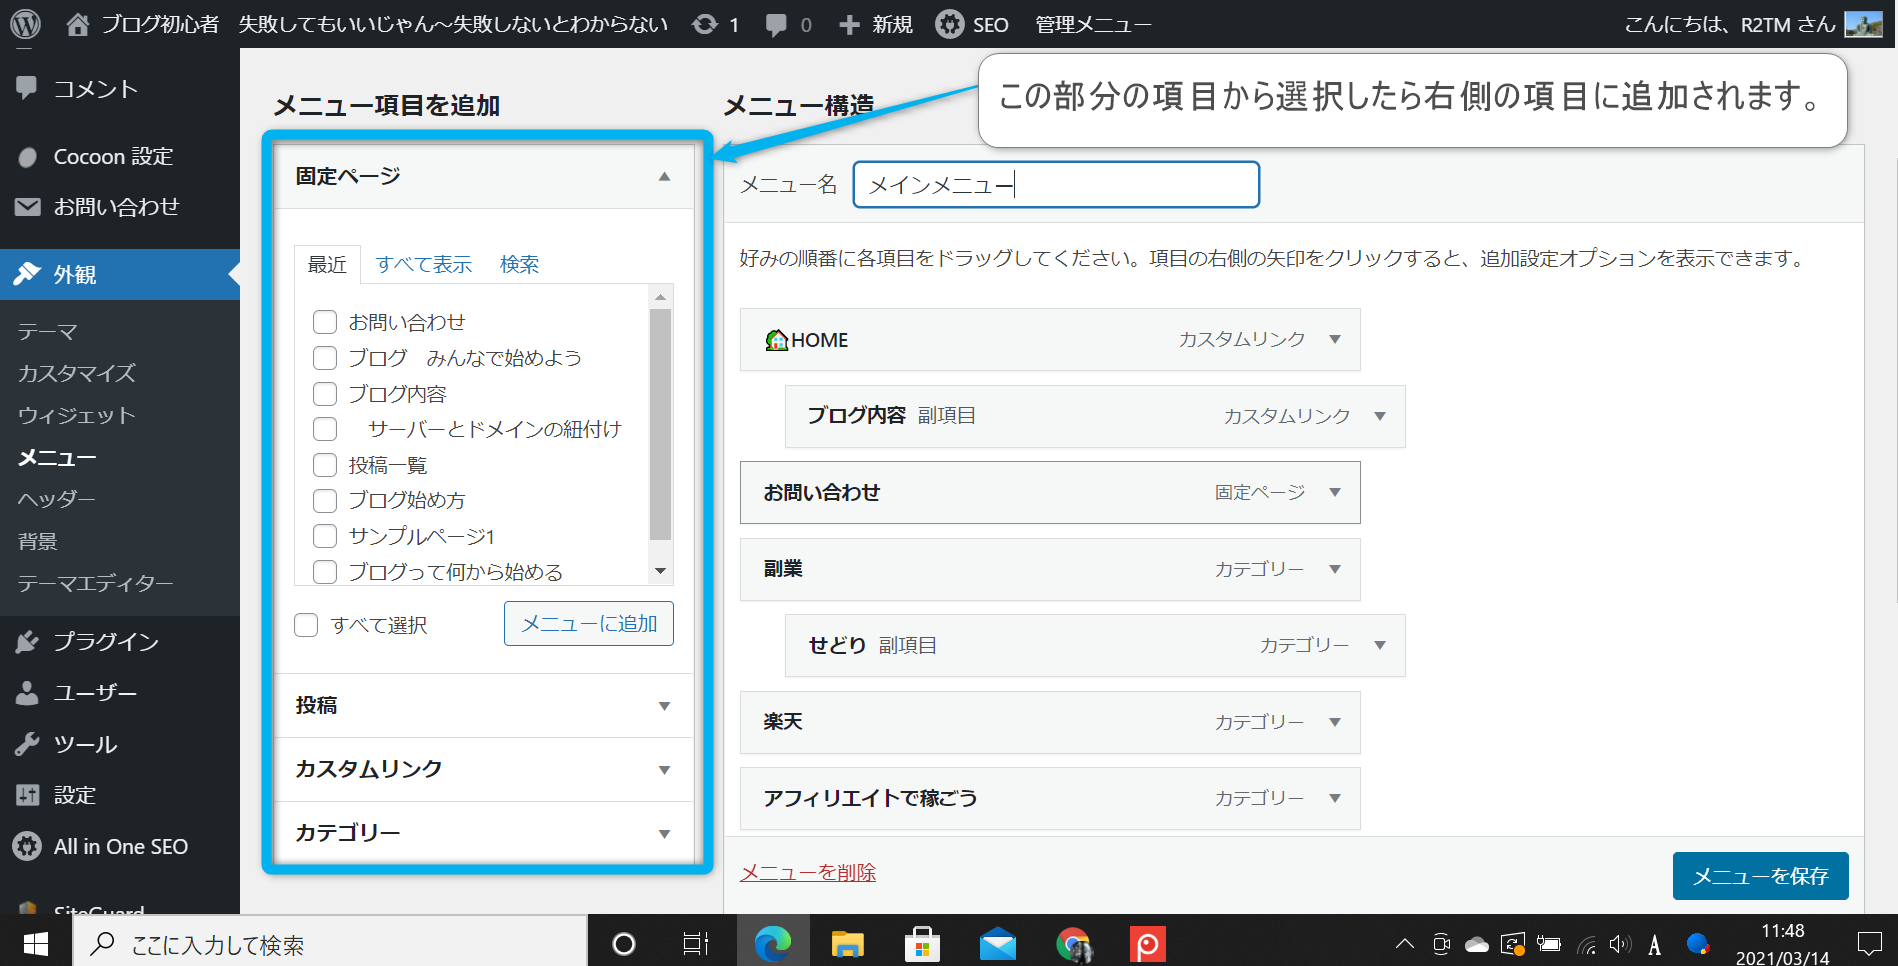Click the メニューに追加 button
1898x966 pixels.
coord(588,624)
